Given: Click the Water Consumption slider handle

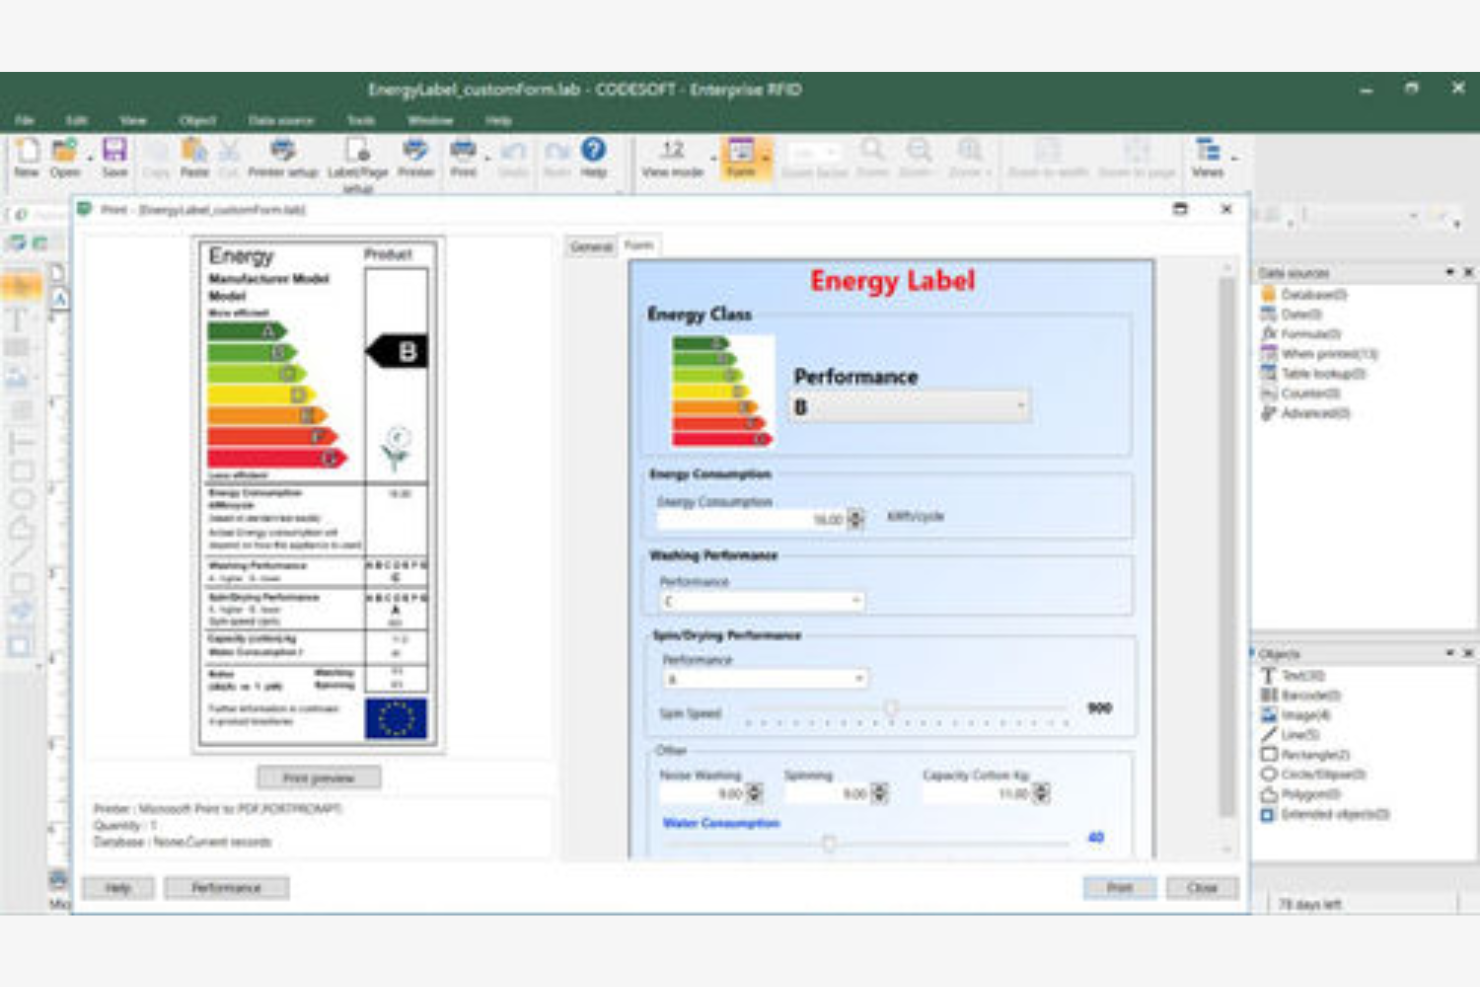Looking at the screenshot, I should (x=829, y=844).
